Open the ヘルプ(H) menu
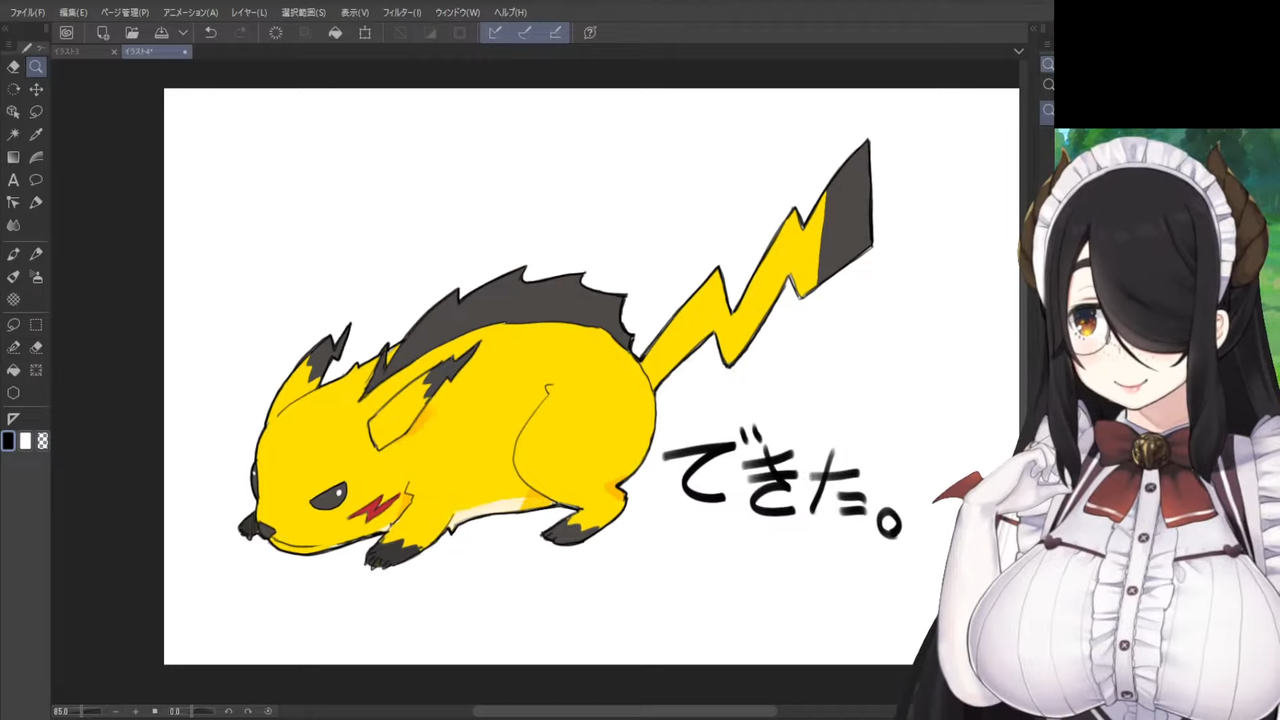 pos(510,12)
